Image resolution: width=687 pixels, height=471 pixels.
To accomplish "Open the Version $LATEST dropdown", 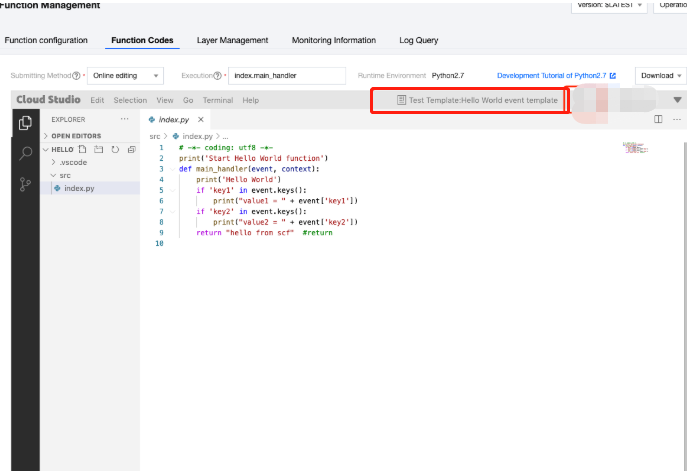I will pyautogui.click(x=608, y=5).
